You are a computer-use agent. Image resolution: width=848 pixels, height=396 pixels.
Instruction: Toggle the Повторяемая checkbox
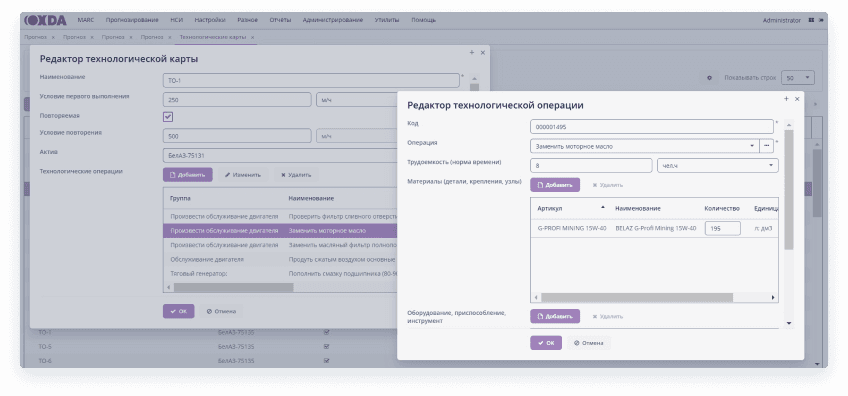point(168,117)
